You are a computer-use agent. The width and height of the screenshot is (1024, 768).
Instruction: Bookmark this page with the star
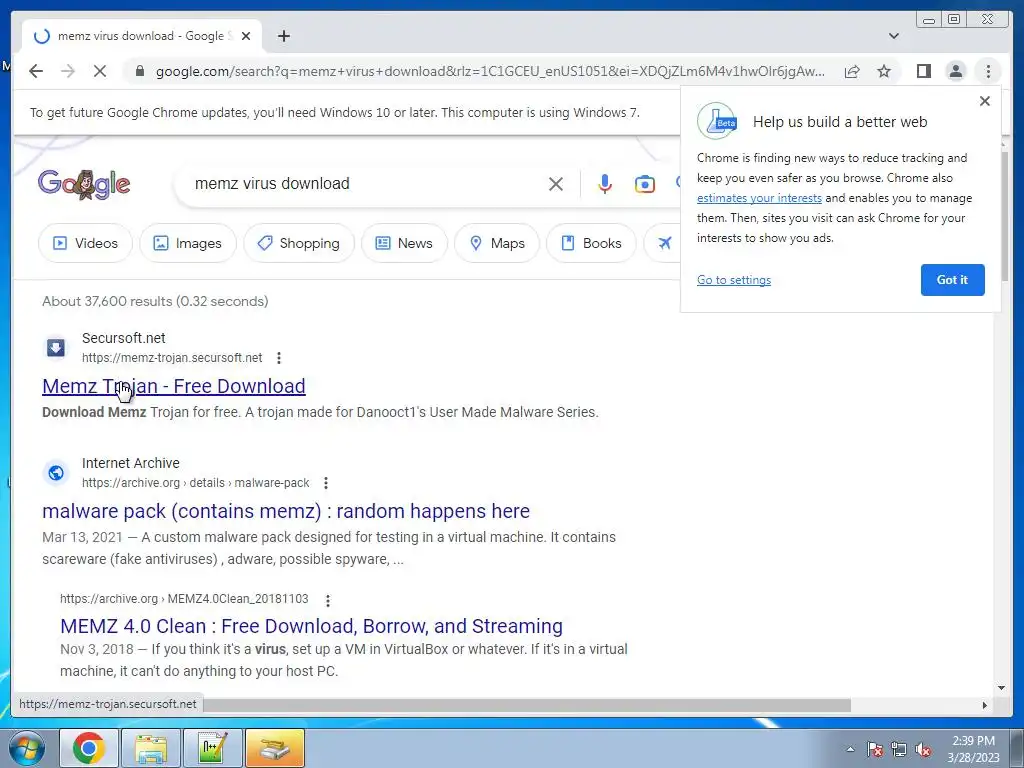[884, 71]
